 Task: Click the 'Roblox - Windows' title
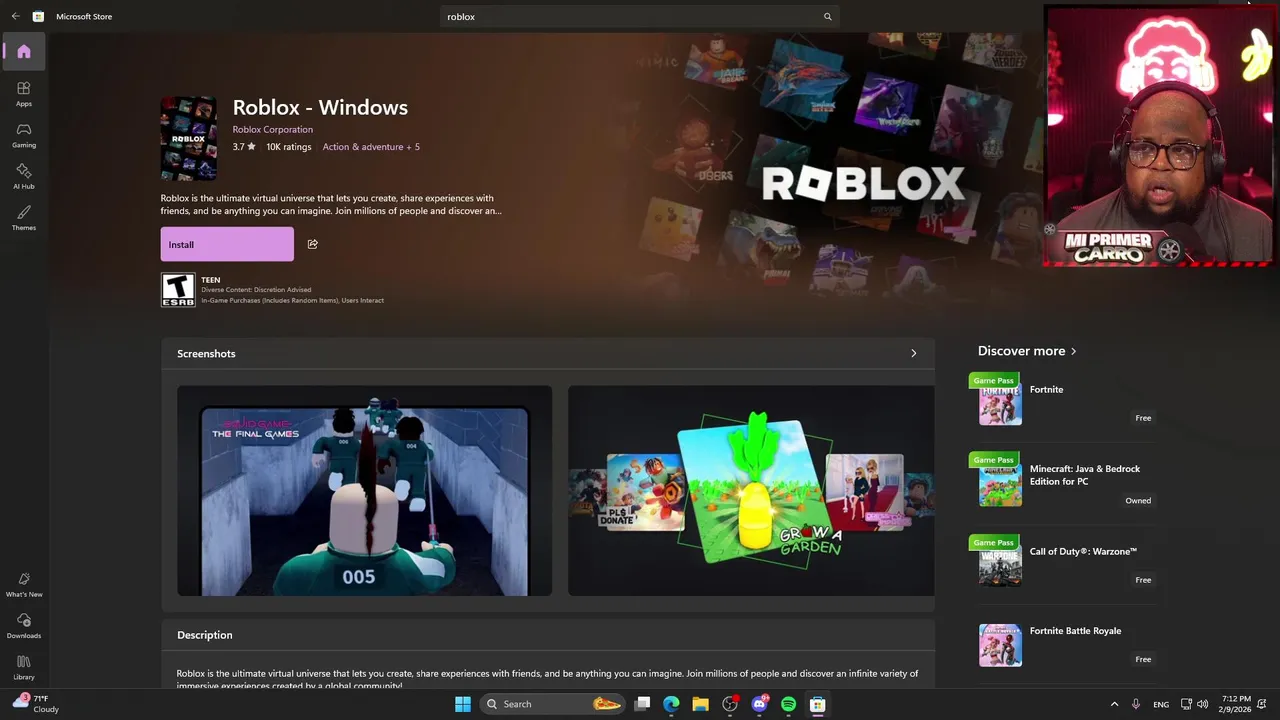pos(320,107)
